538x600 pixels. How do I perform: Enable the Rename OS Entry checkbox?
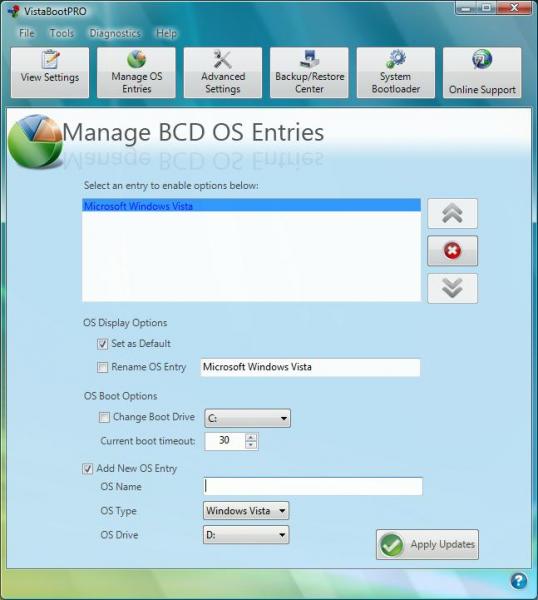pos(103,367)
